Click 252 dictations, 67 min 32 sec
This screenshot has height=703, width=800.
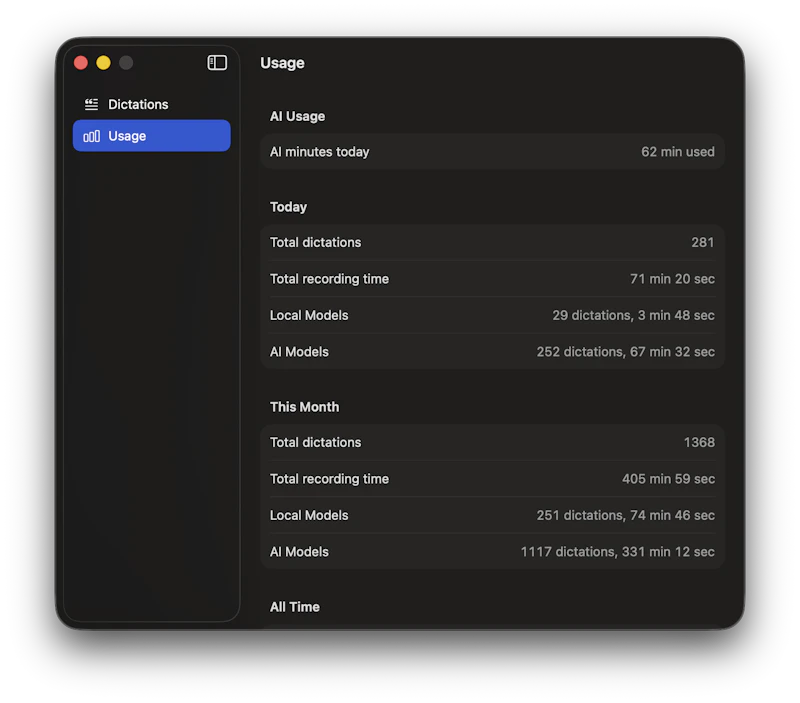(x=625, y=352)
